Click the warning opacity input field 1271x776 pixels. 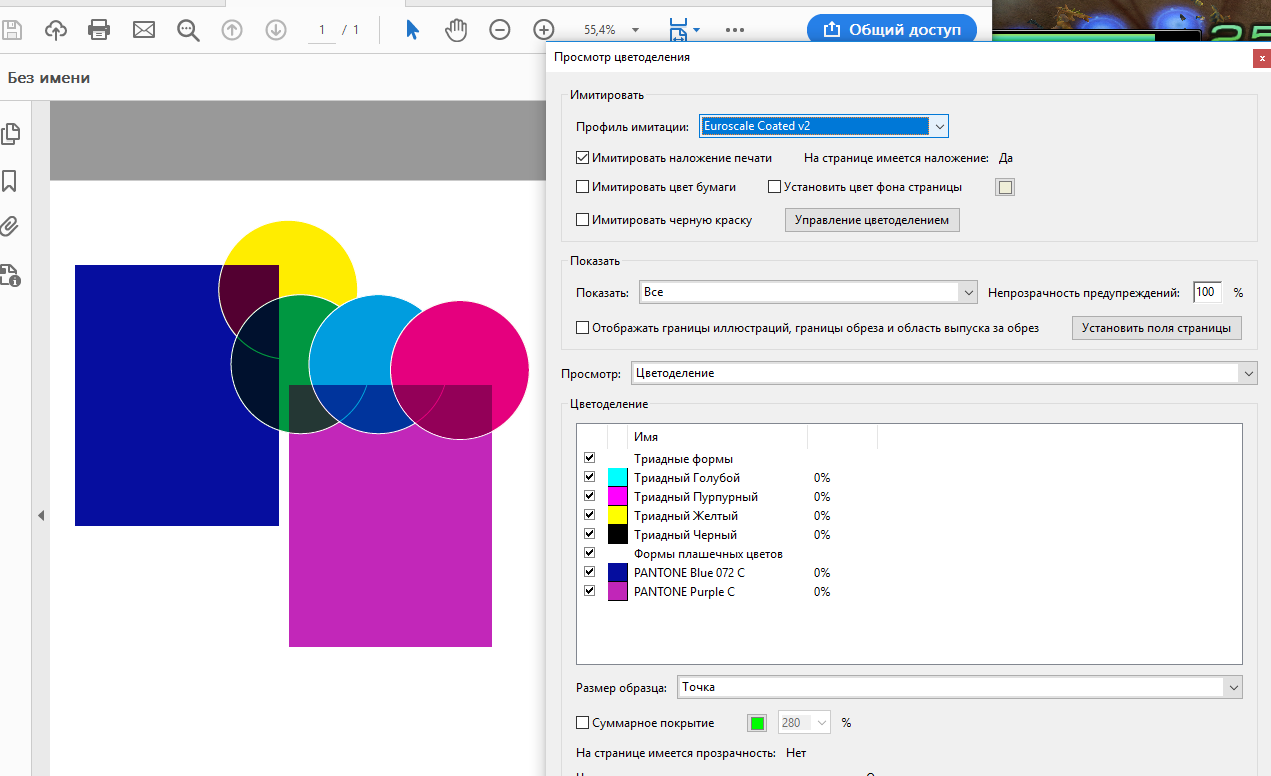pos(1207,292)
